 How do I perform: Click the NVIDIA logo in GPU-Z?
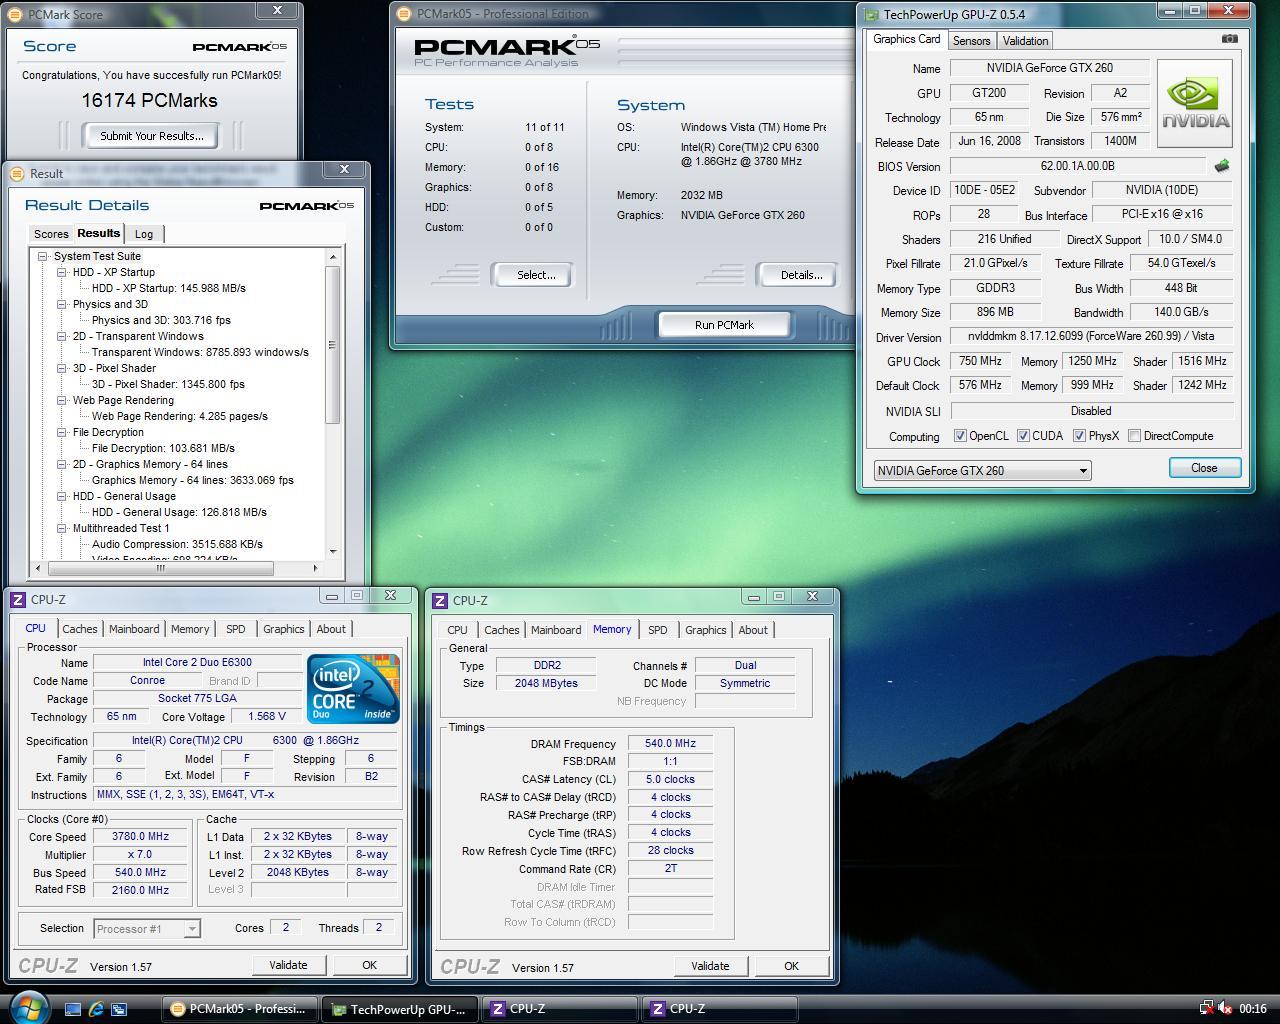tap(1194, 104)
